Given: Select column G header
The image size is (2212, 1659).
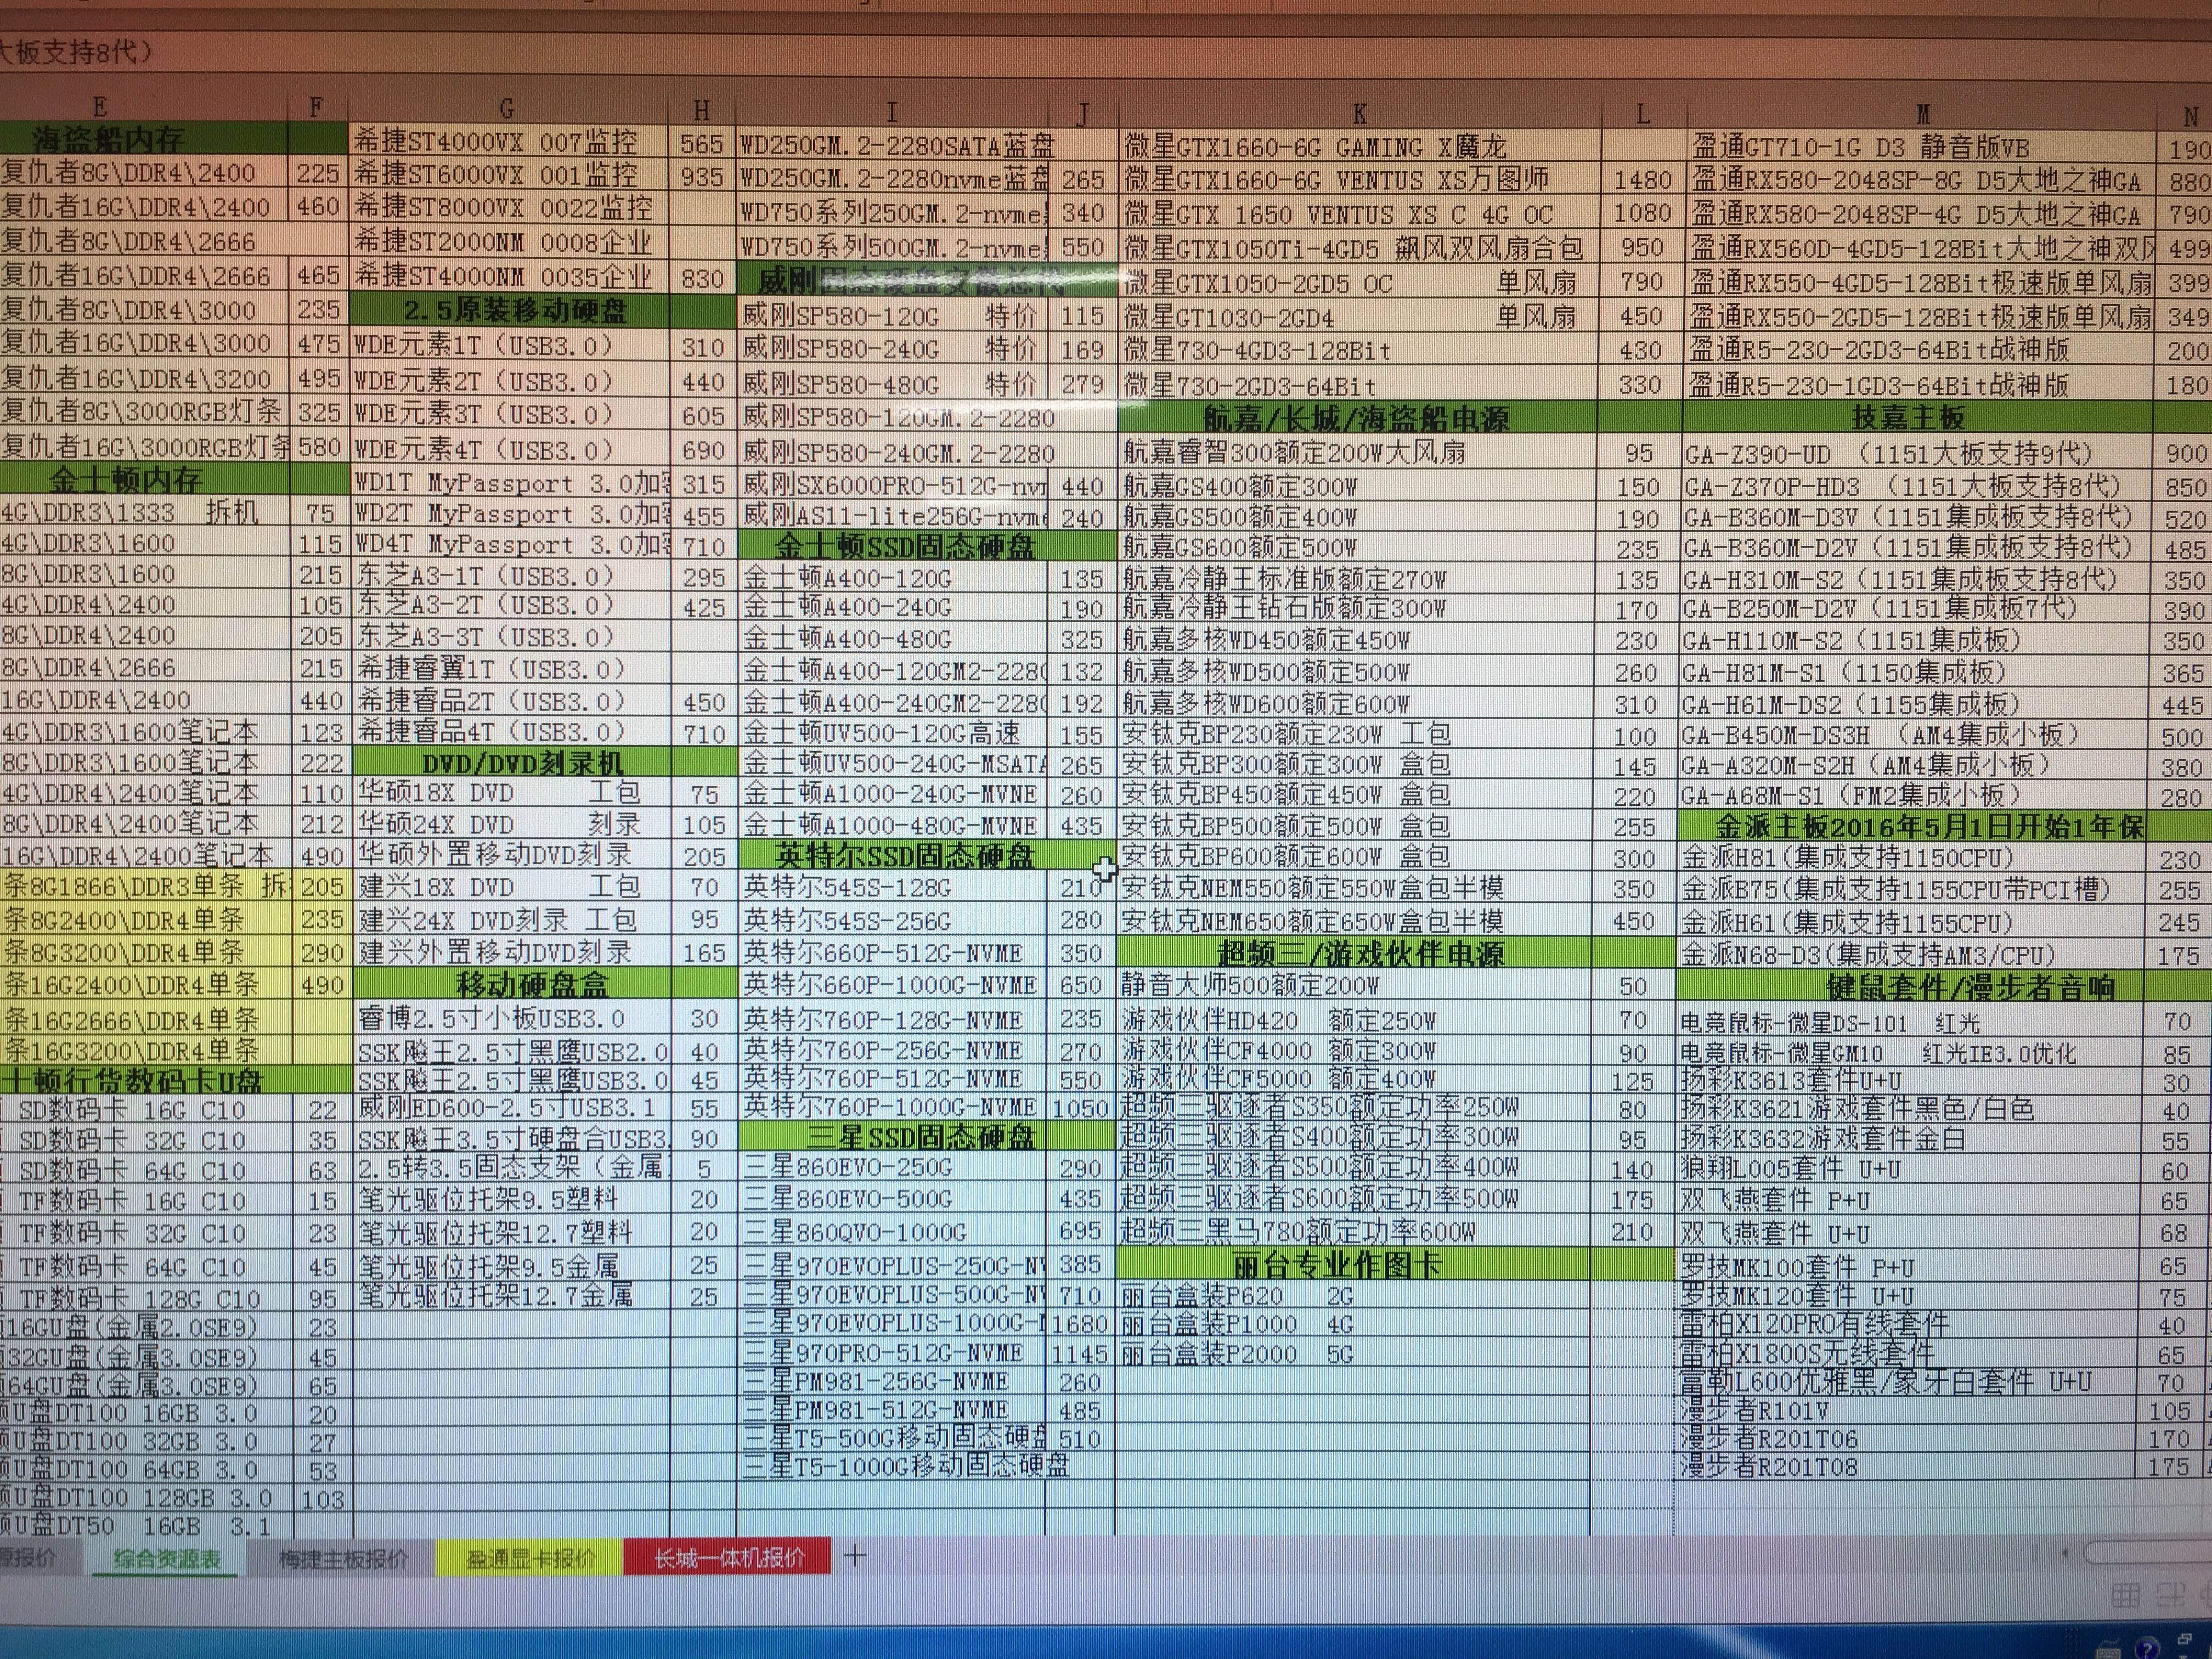Looking at the screenshot, I should (507, 108).
